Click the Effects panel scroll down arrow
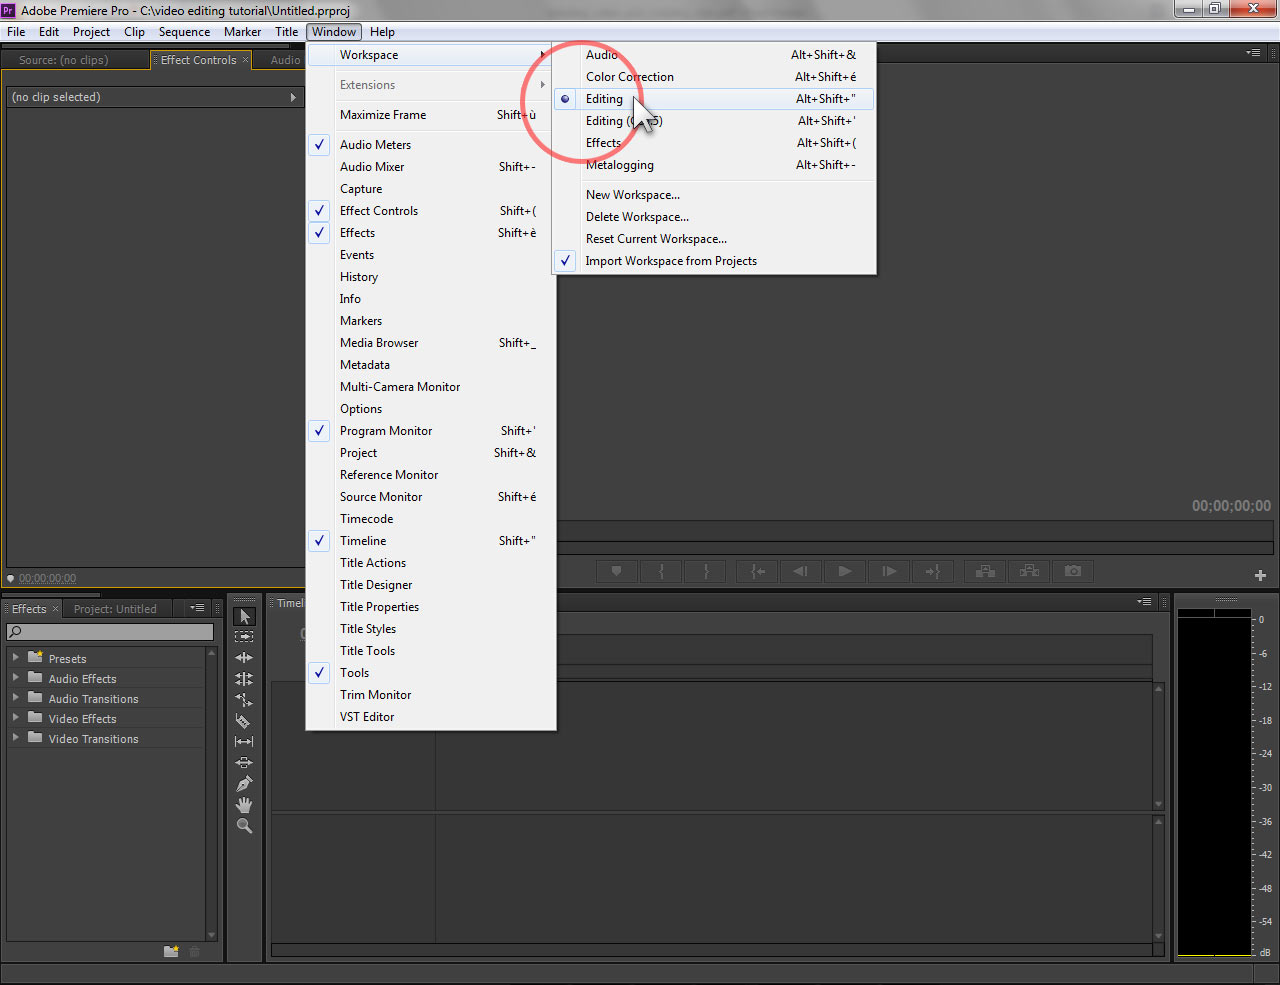Image resolution: width=1280 pixels, height=985 pixels. (211, 936)
